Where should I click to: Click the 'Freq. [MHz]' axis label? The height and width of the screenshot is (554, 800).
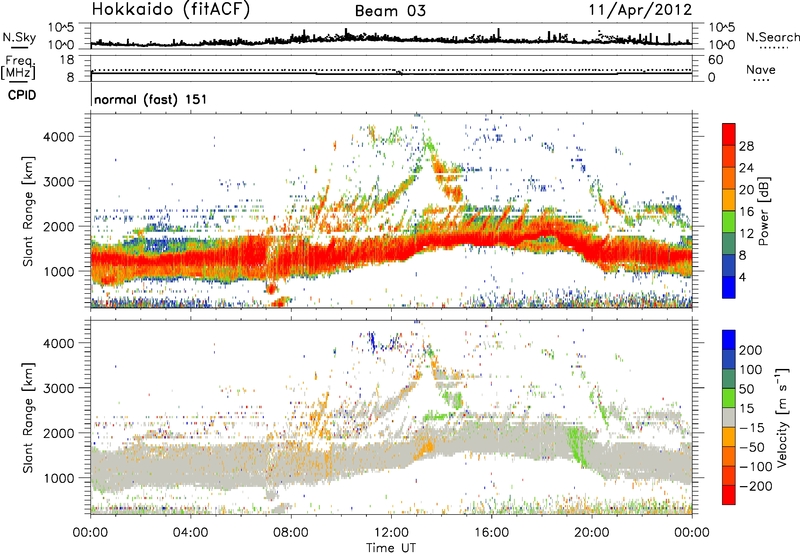point(18,67)
